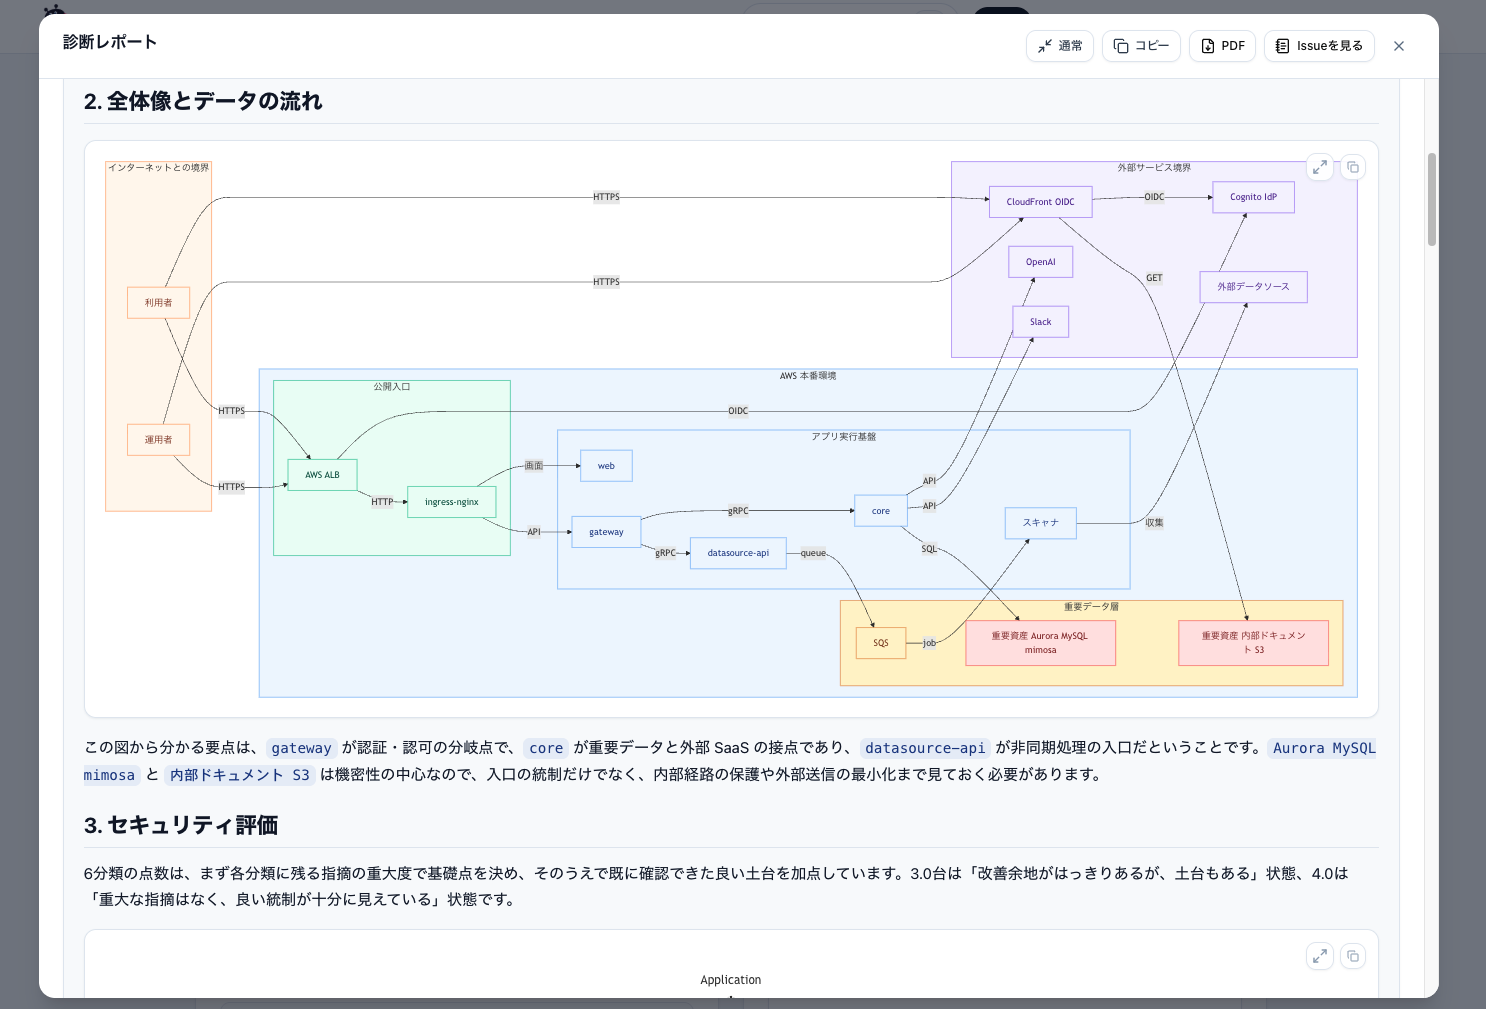Viewport: 1486px width, 1009px height.
Task: Copy the architecture diagram
Action: (1353, 167)
